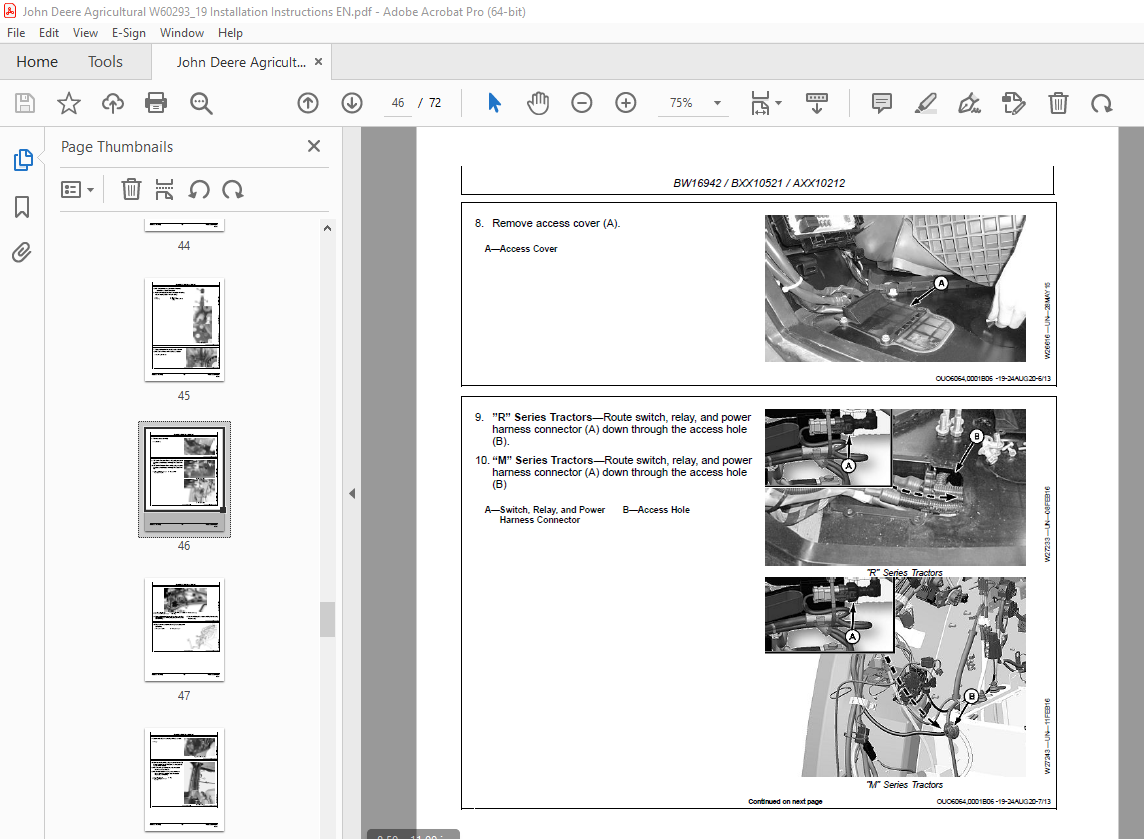Switch to the Tools tab

coord(105,62)
